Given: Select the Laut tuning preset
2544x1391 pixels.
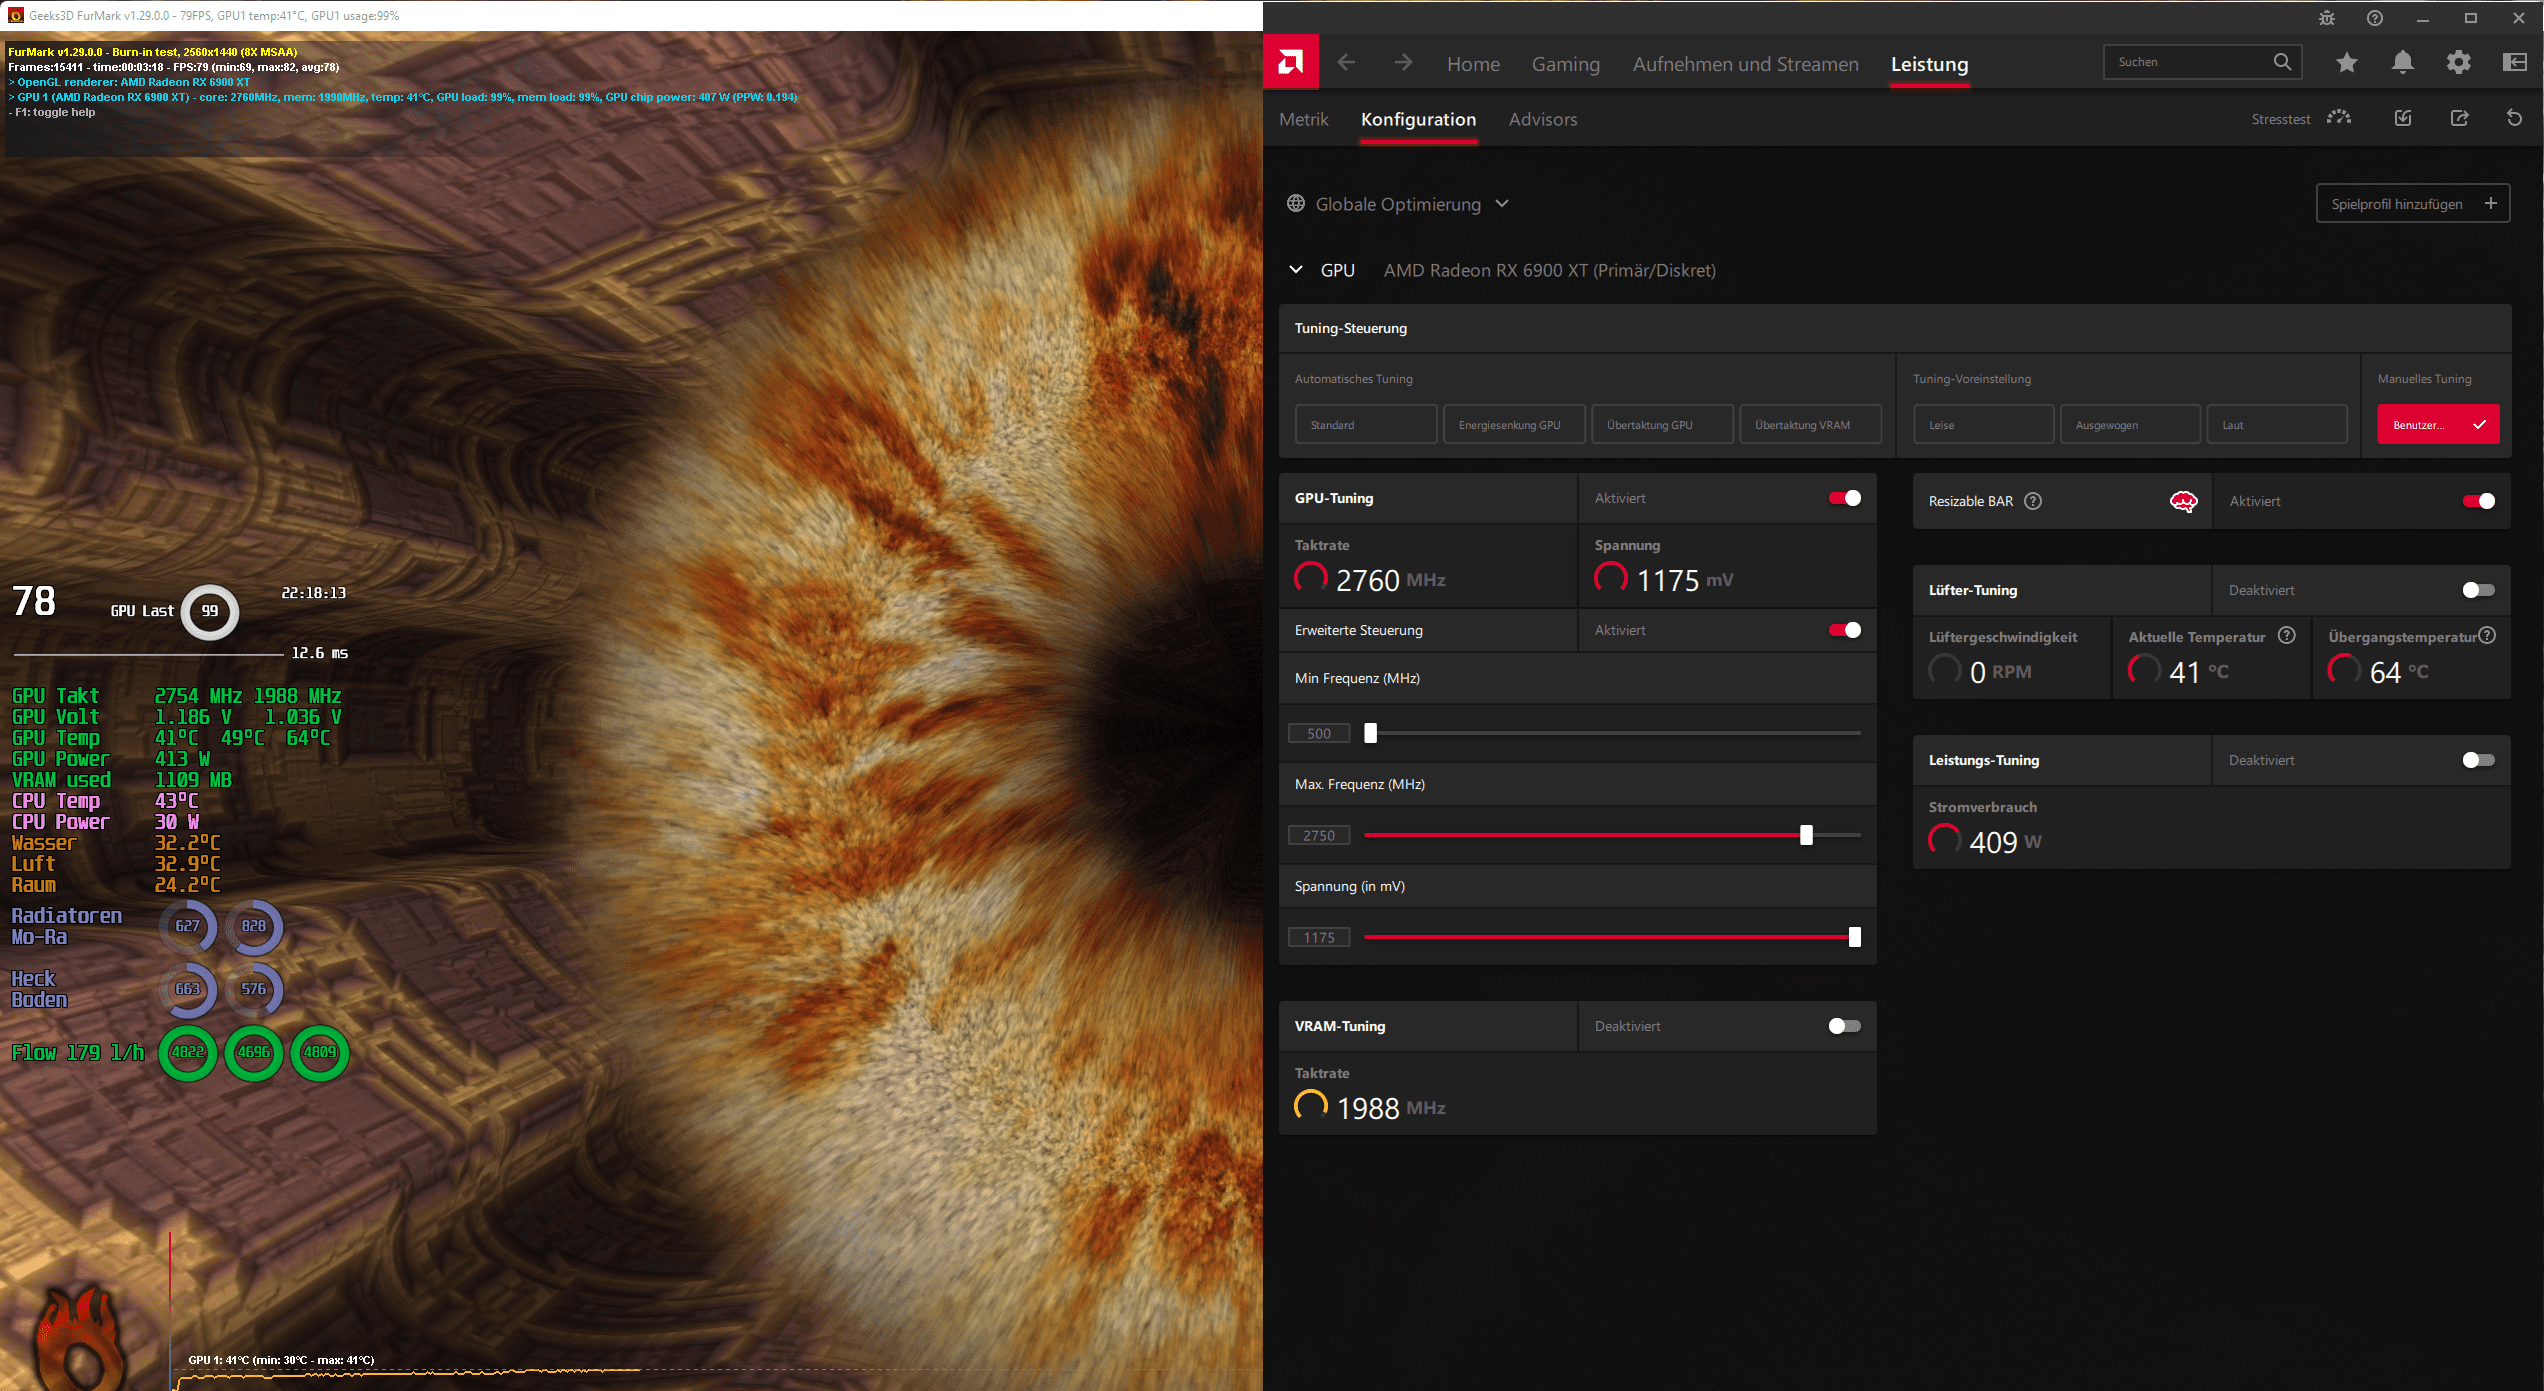Looking at the screenshot, I should coord(2277,424).
